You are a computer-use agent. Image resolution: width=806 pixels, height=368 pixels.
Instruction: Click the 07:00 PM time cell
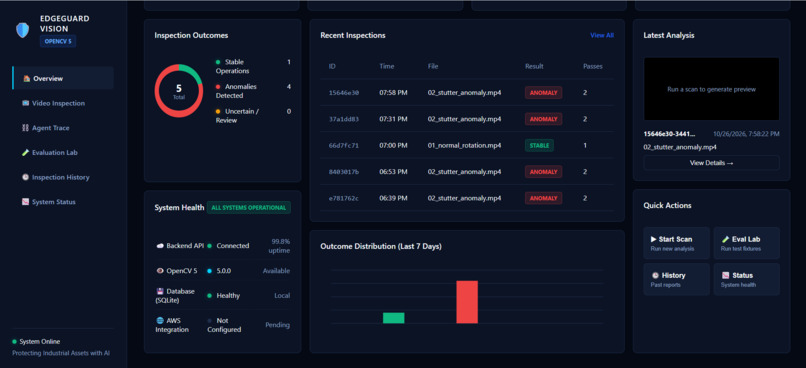(x=393, y=145)
